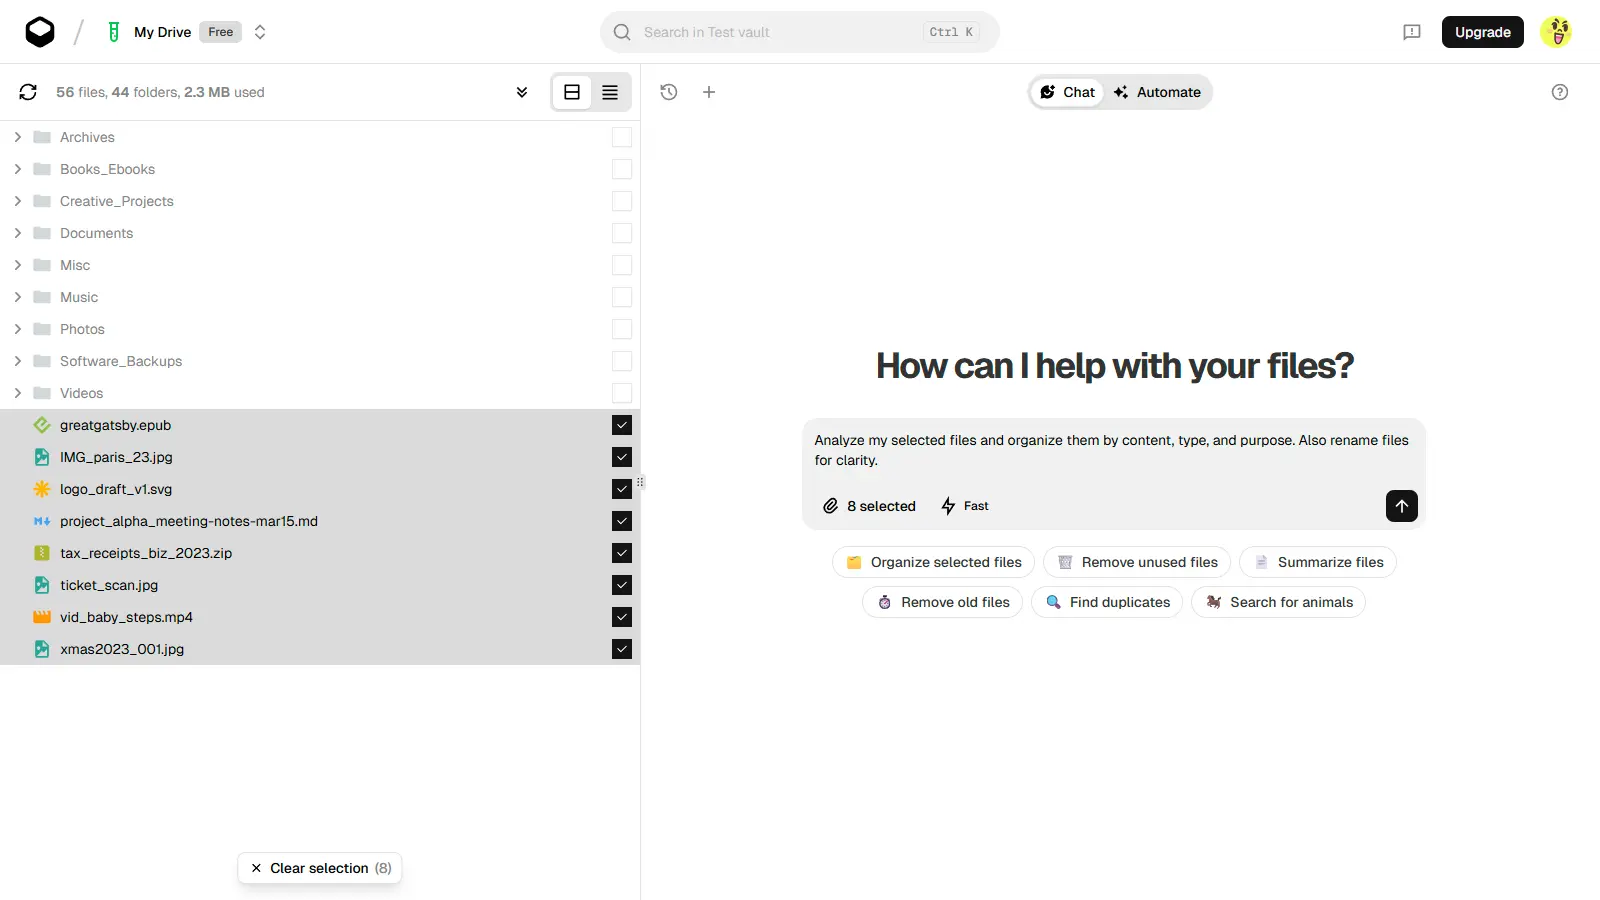Screen dimensions: 1600x900
Task: Click the app logo home icon
Action: (40, 32)
